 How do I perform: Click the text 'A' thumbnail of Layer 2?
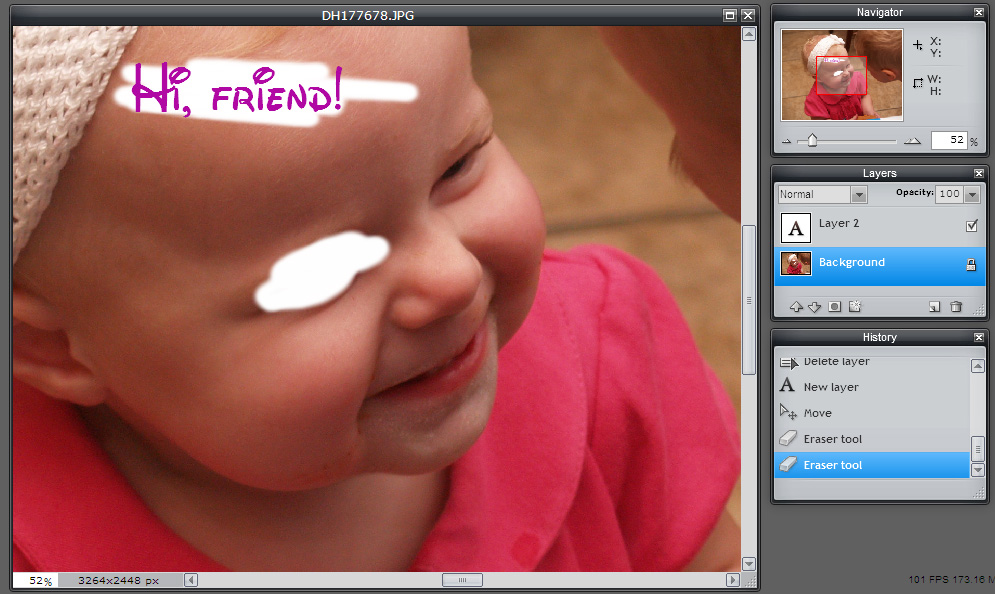(796, 228)
